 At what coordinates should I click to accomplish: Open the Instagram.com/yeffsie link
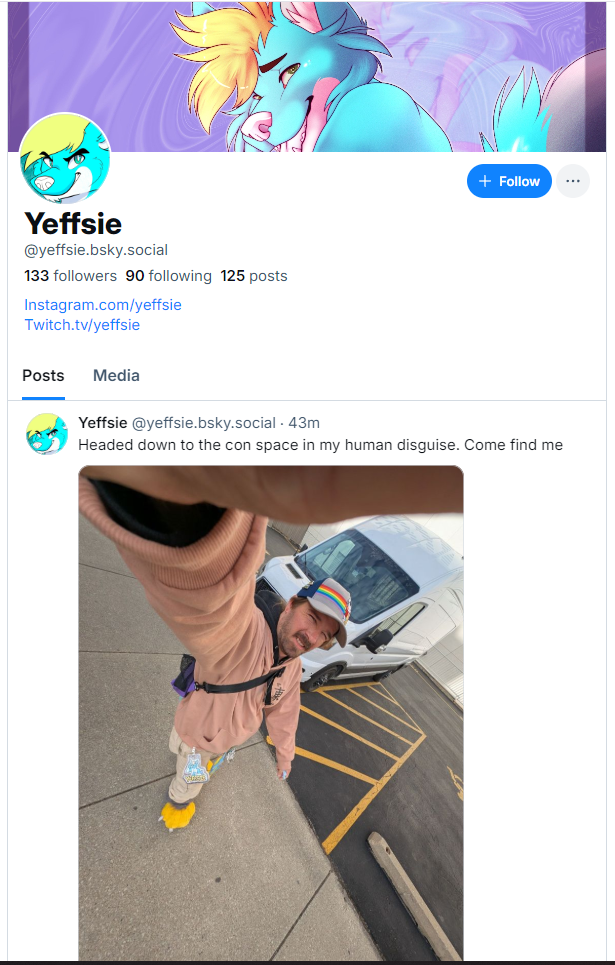(x=103, y=305)
